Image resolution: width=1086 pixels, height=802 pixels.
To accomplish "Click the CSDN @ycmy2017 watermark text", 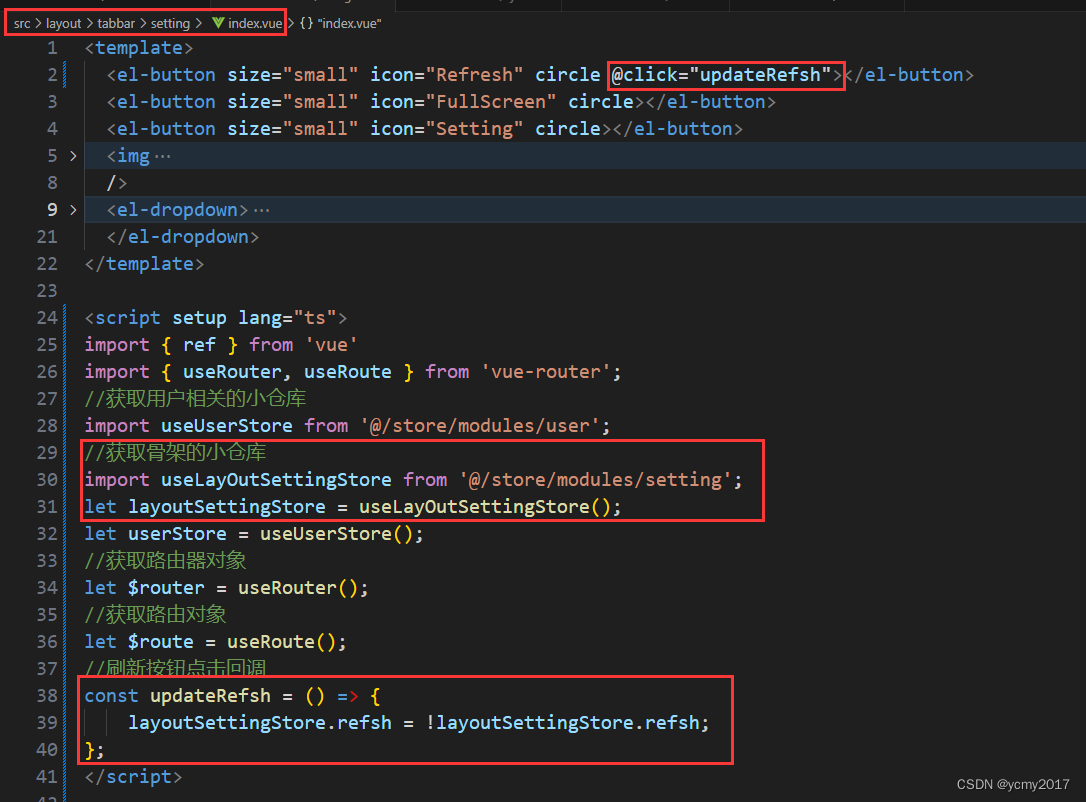I will 1013,784.
